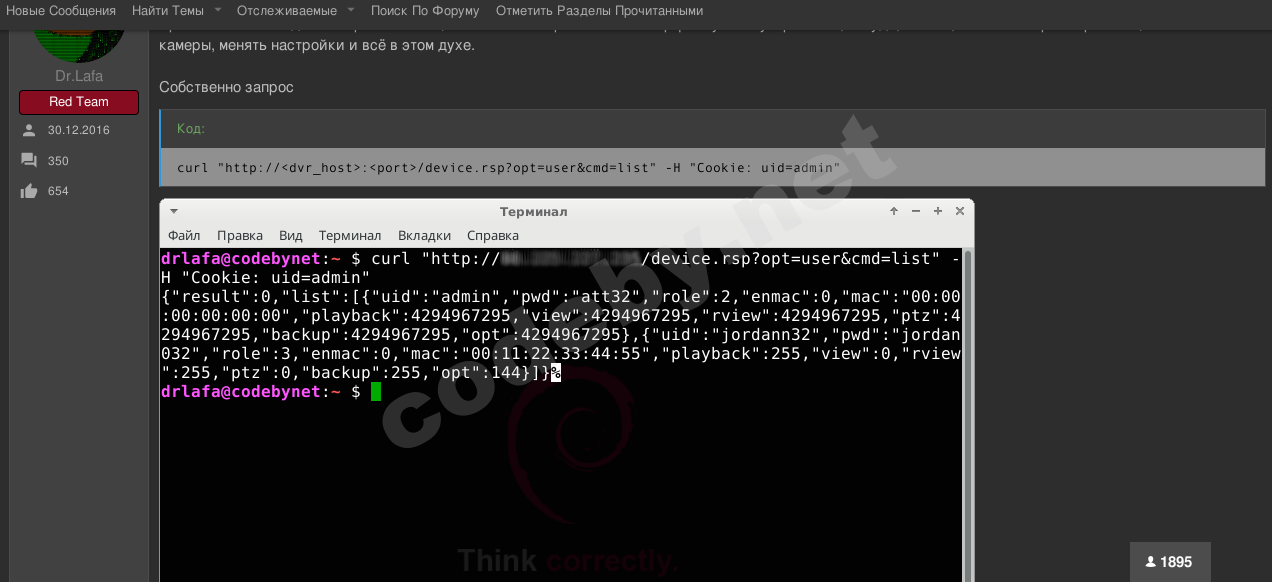Open the Справка menu in terminal
Image resolution: width=1272 pixels, height=582 pixels.
point(493,235)
